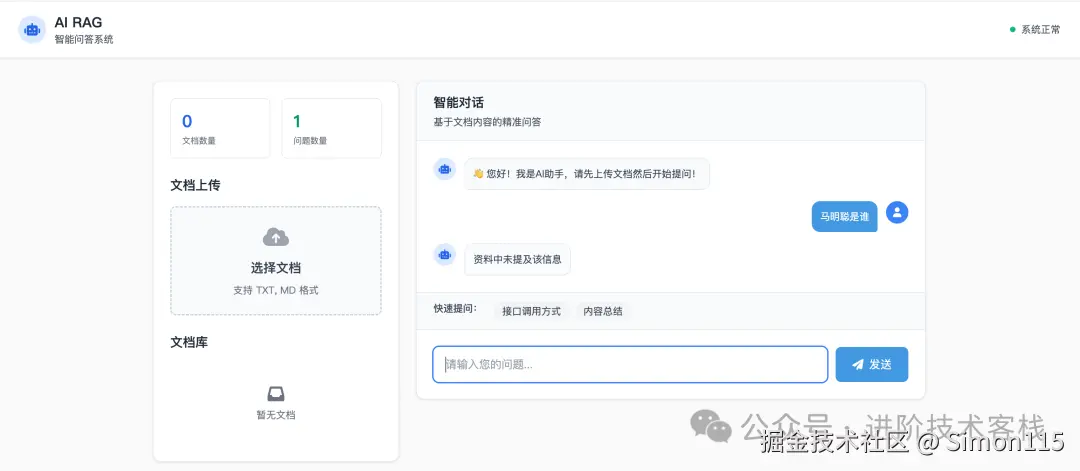1080x471 pixels.
Task: Click the 问题数量 count card
Action: (x=331, y=128)
